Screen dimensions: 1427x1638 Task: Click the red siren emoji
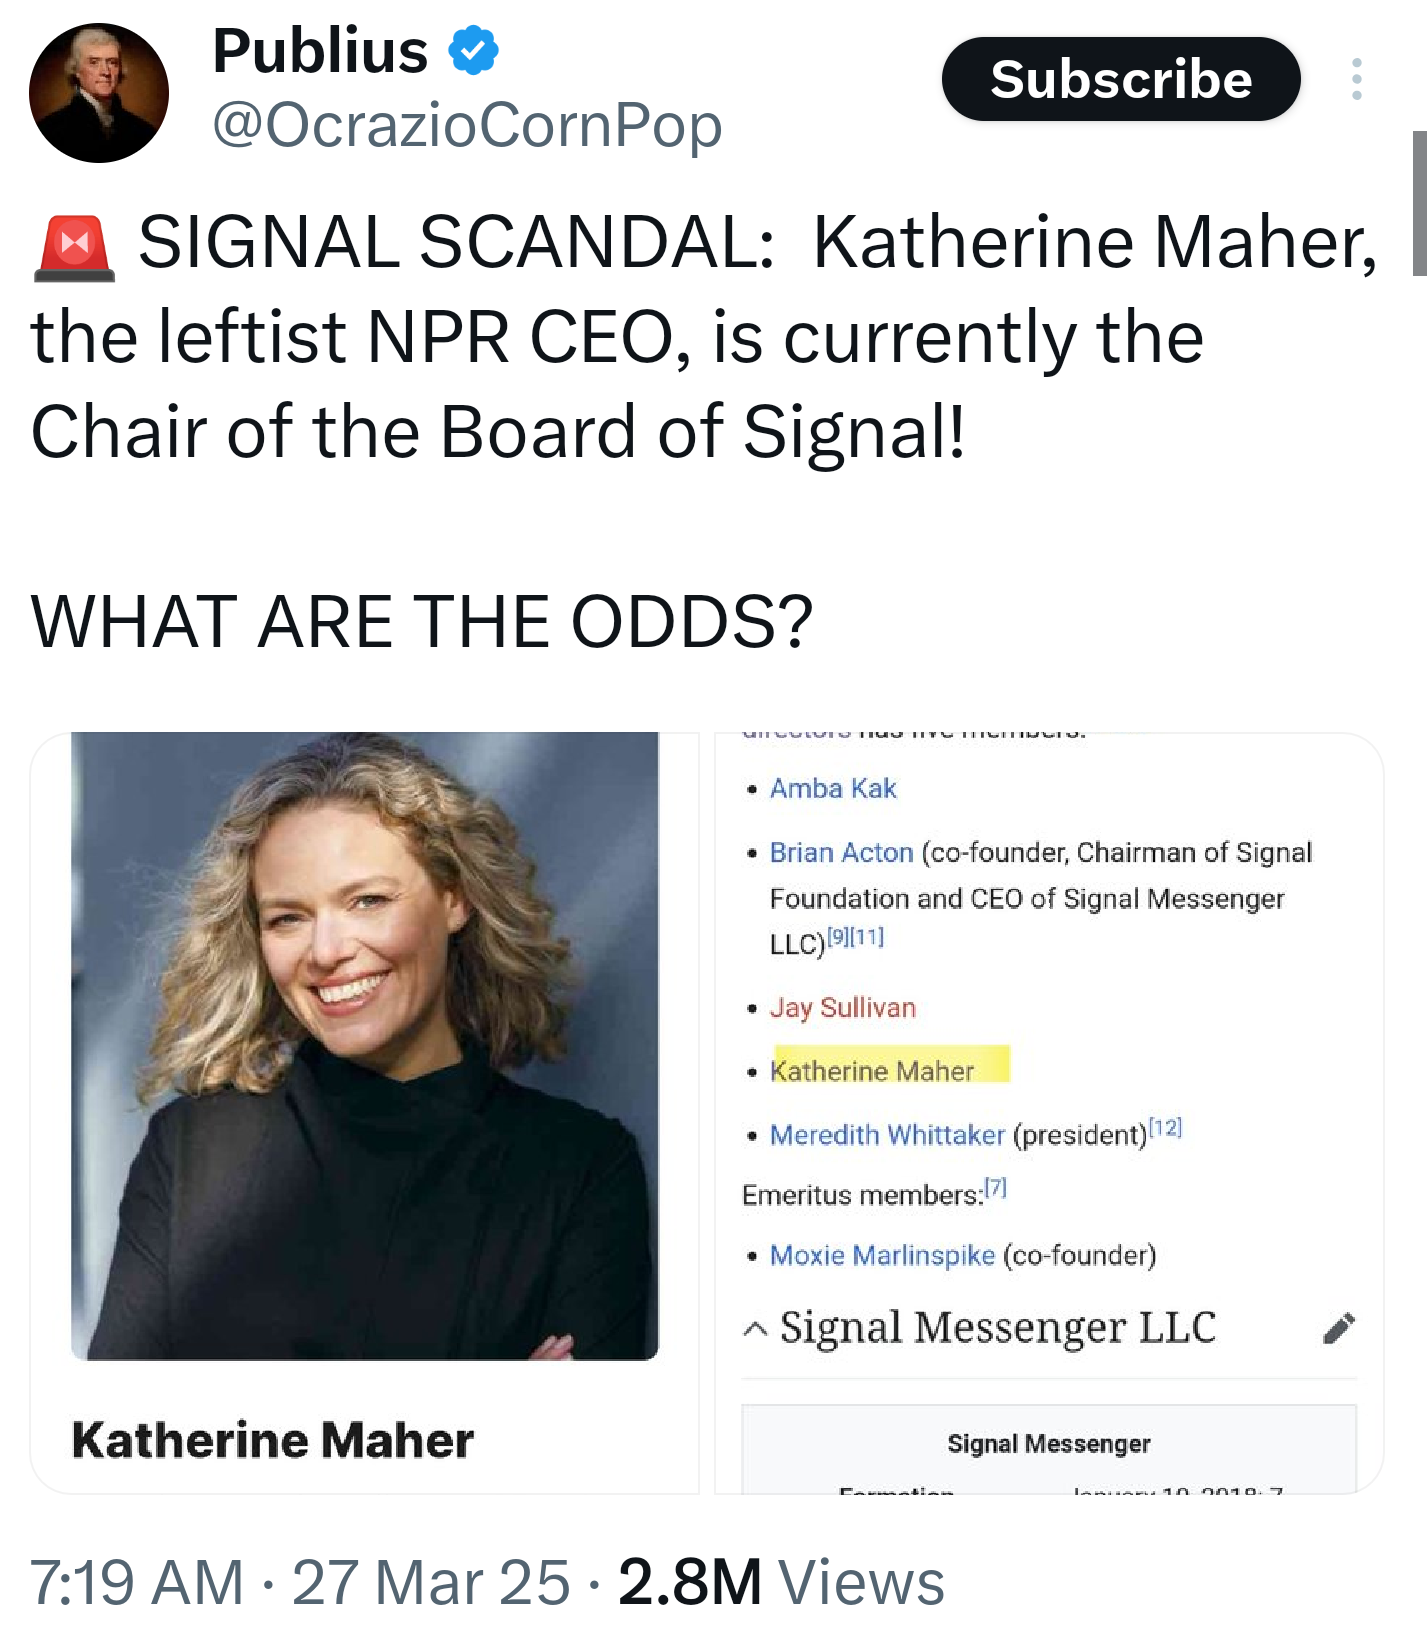[75, 247]
